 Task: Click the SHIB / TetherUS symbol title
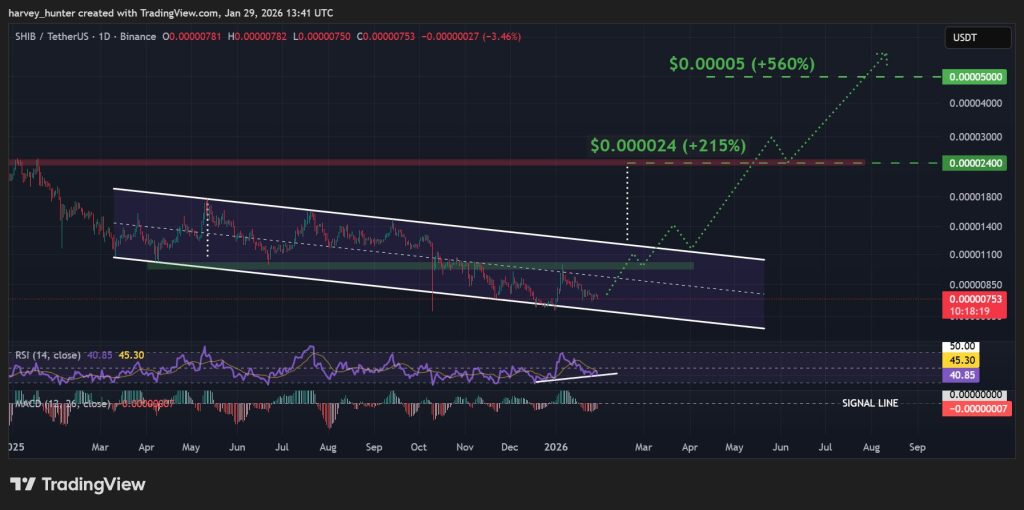[x=49, y=37]
